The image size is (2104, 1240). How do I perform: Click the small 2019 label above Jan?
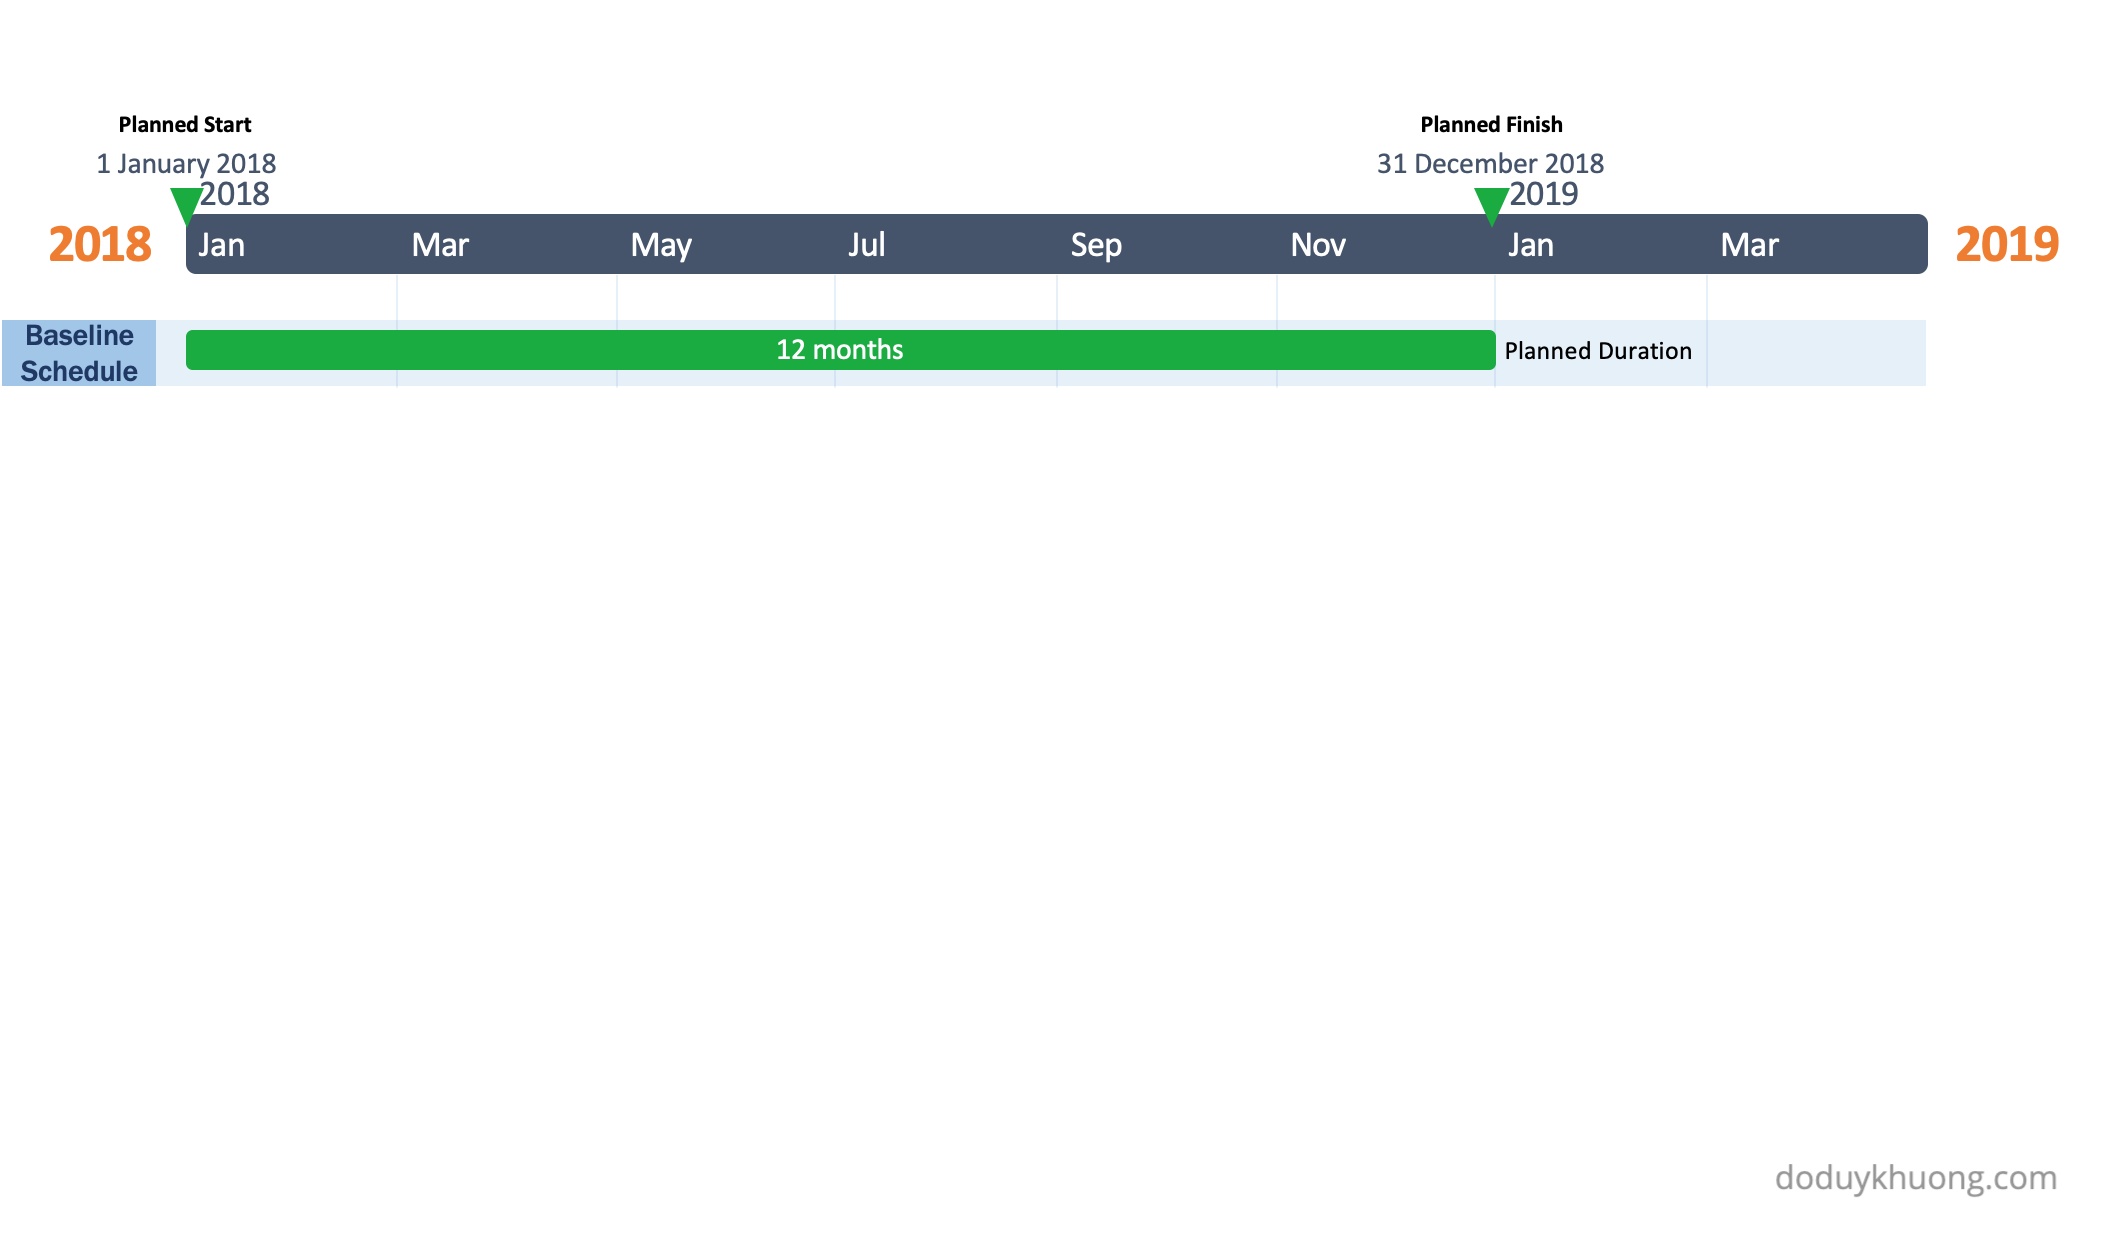click(1544, 194)
